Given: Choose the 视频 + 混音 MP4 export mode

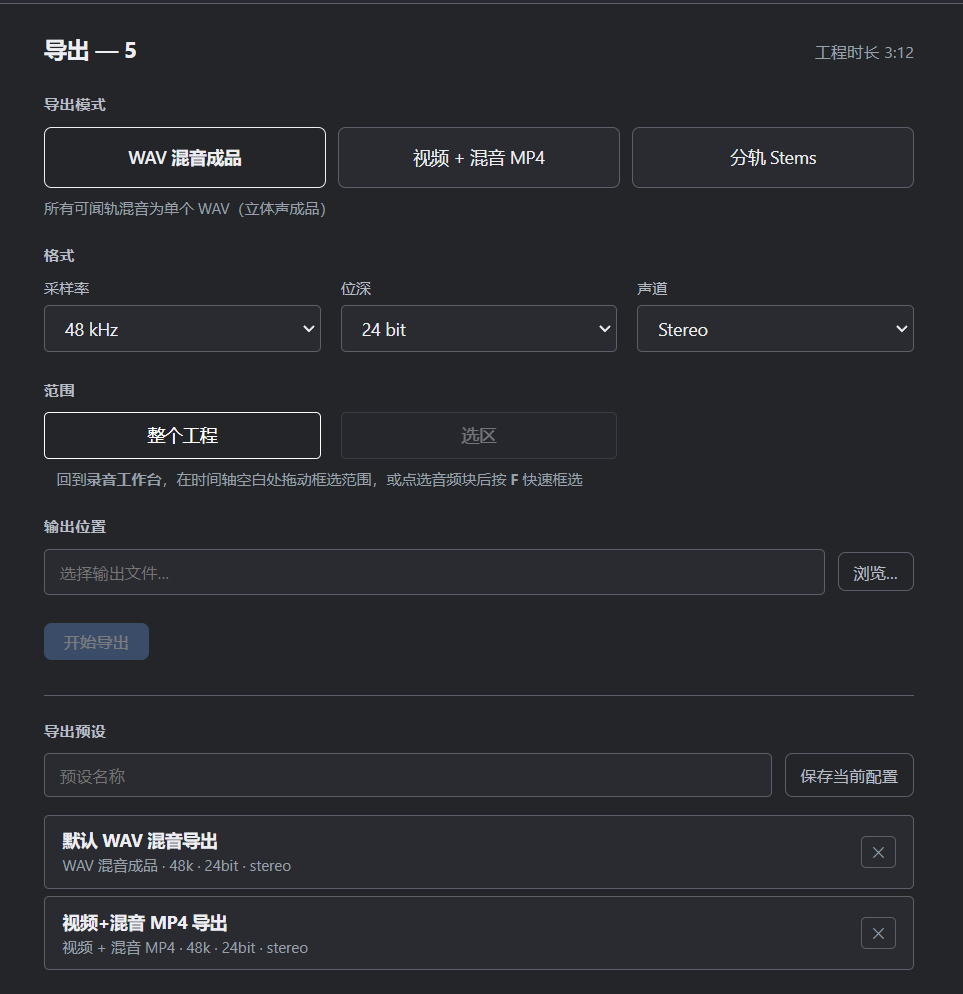Looking at the screenshot, I should pos(479,157).
